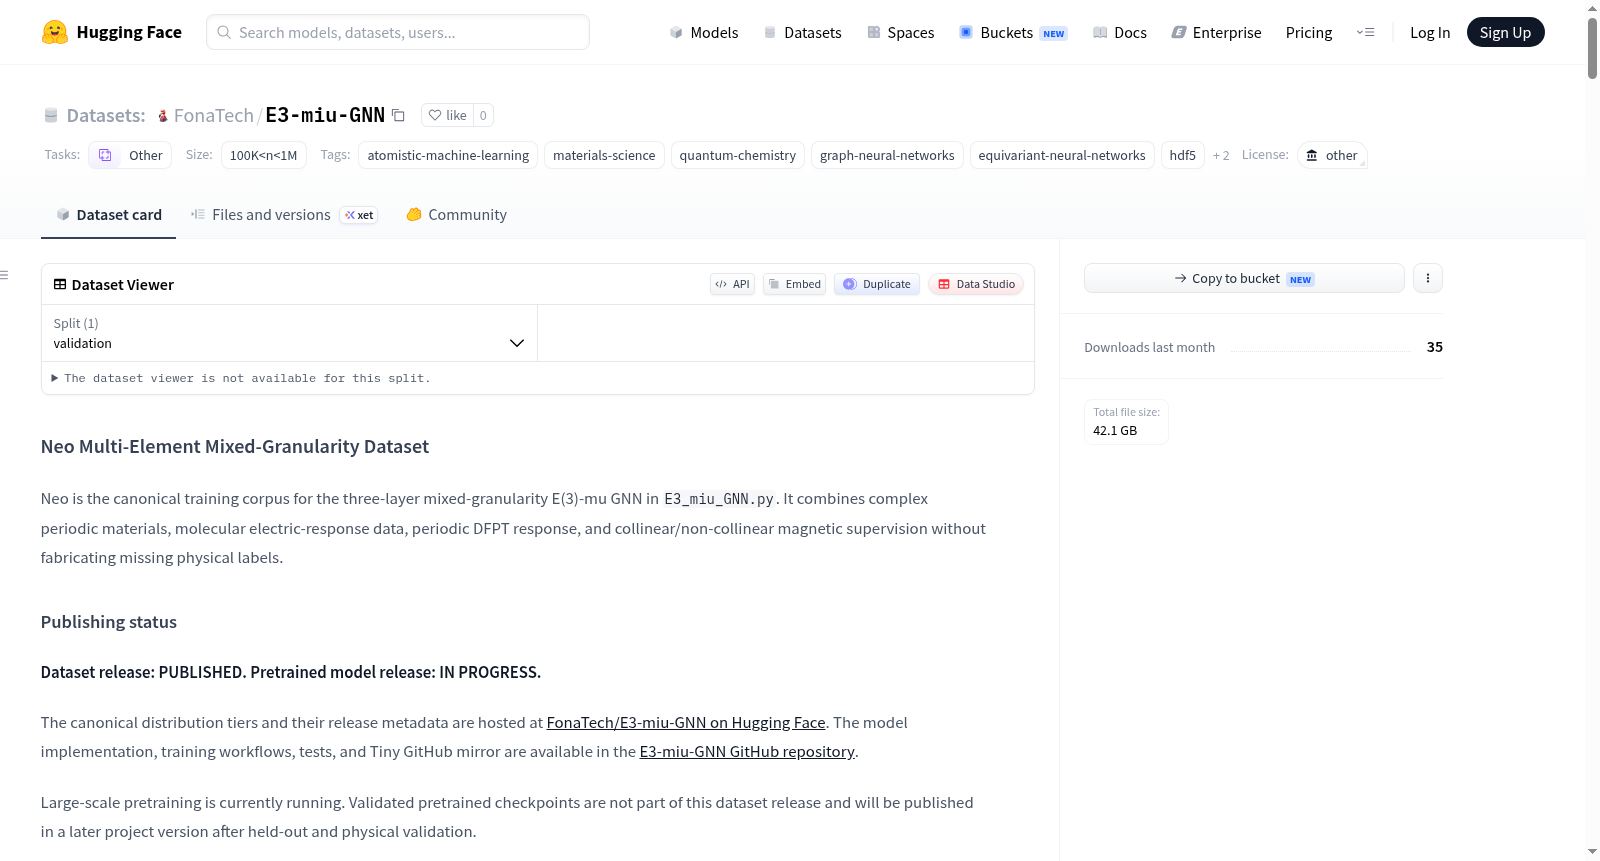Screen dimensions: 1600x861
Task: Click the Datasets breadcrumb icon
Action: point(51,116)
